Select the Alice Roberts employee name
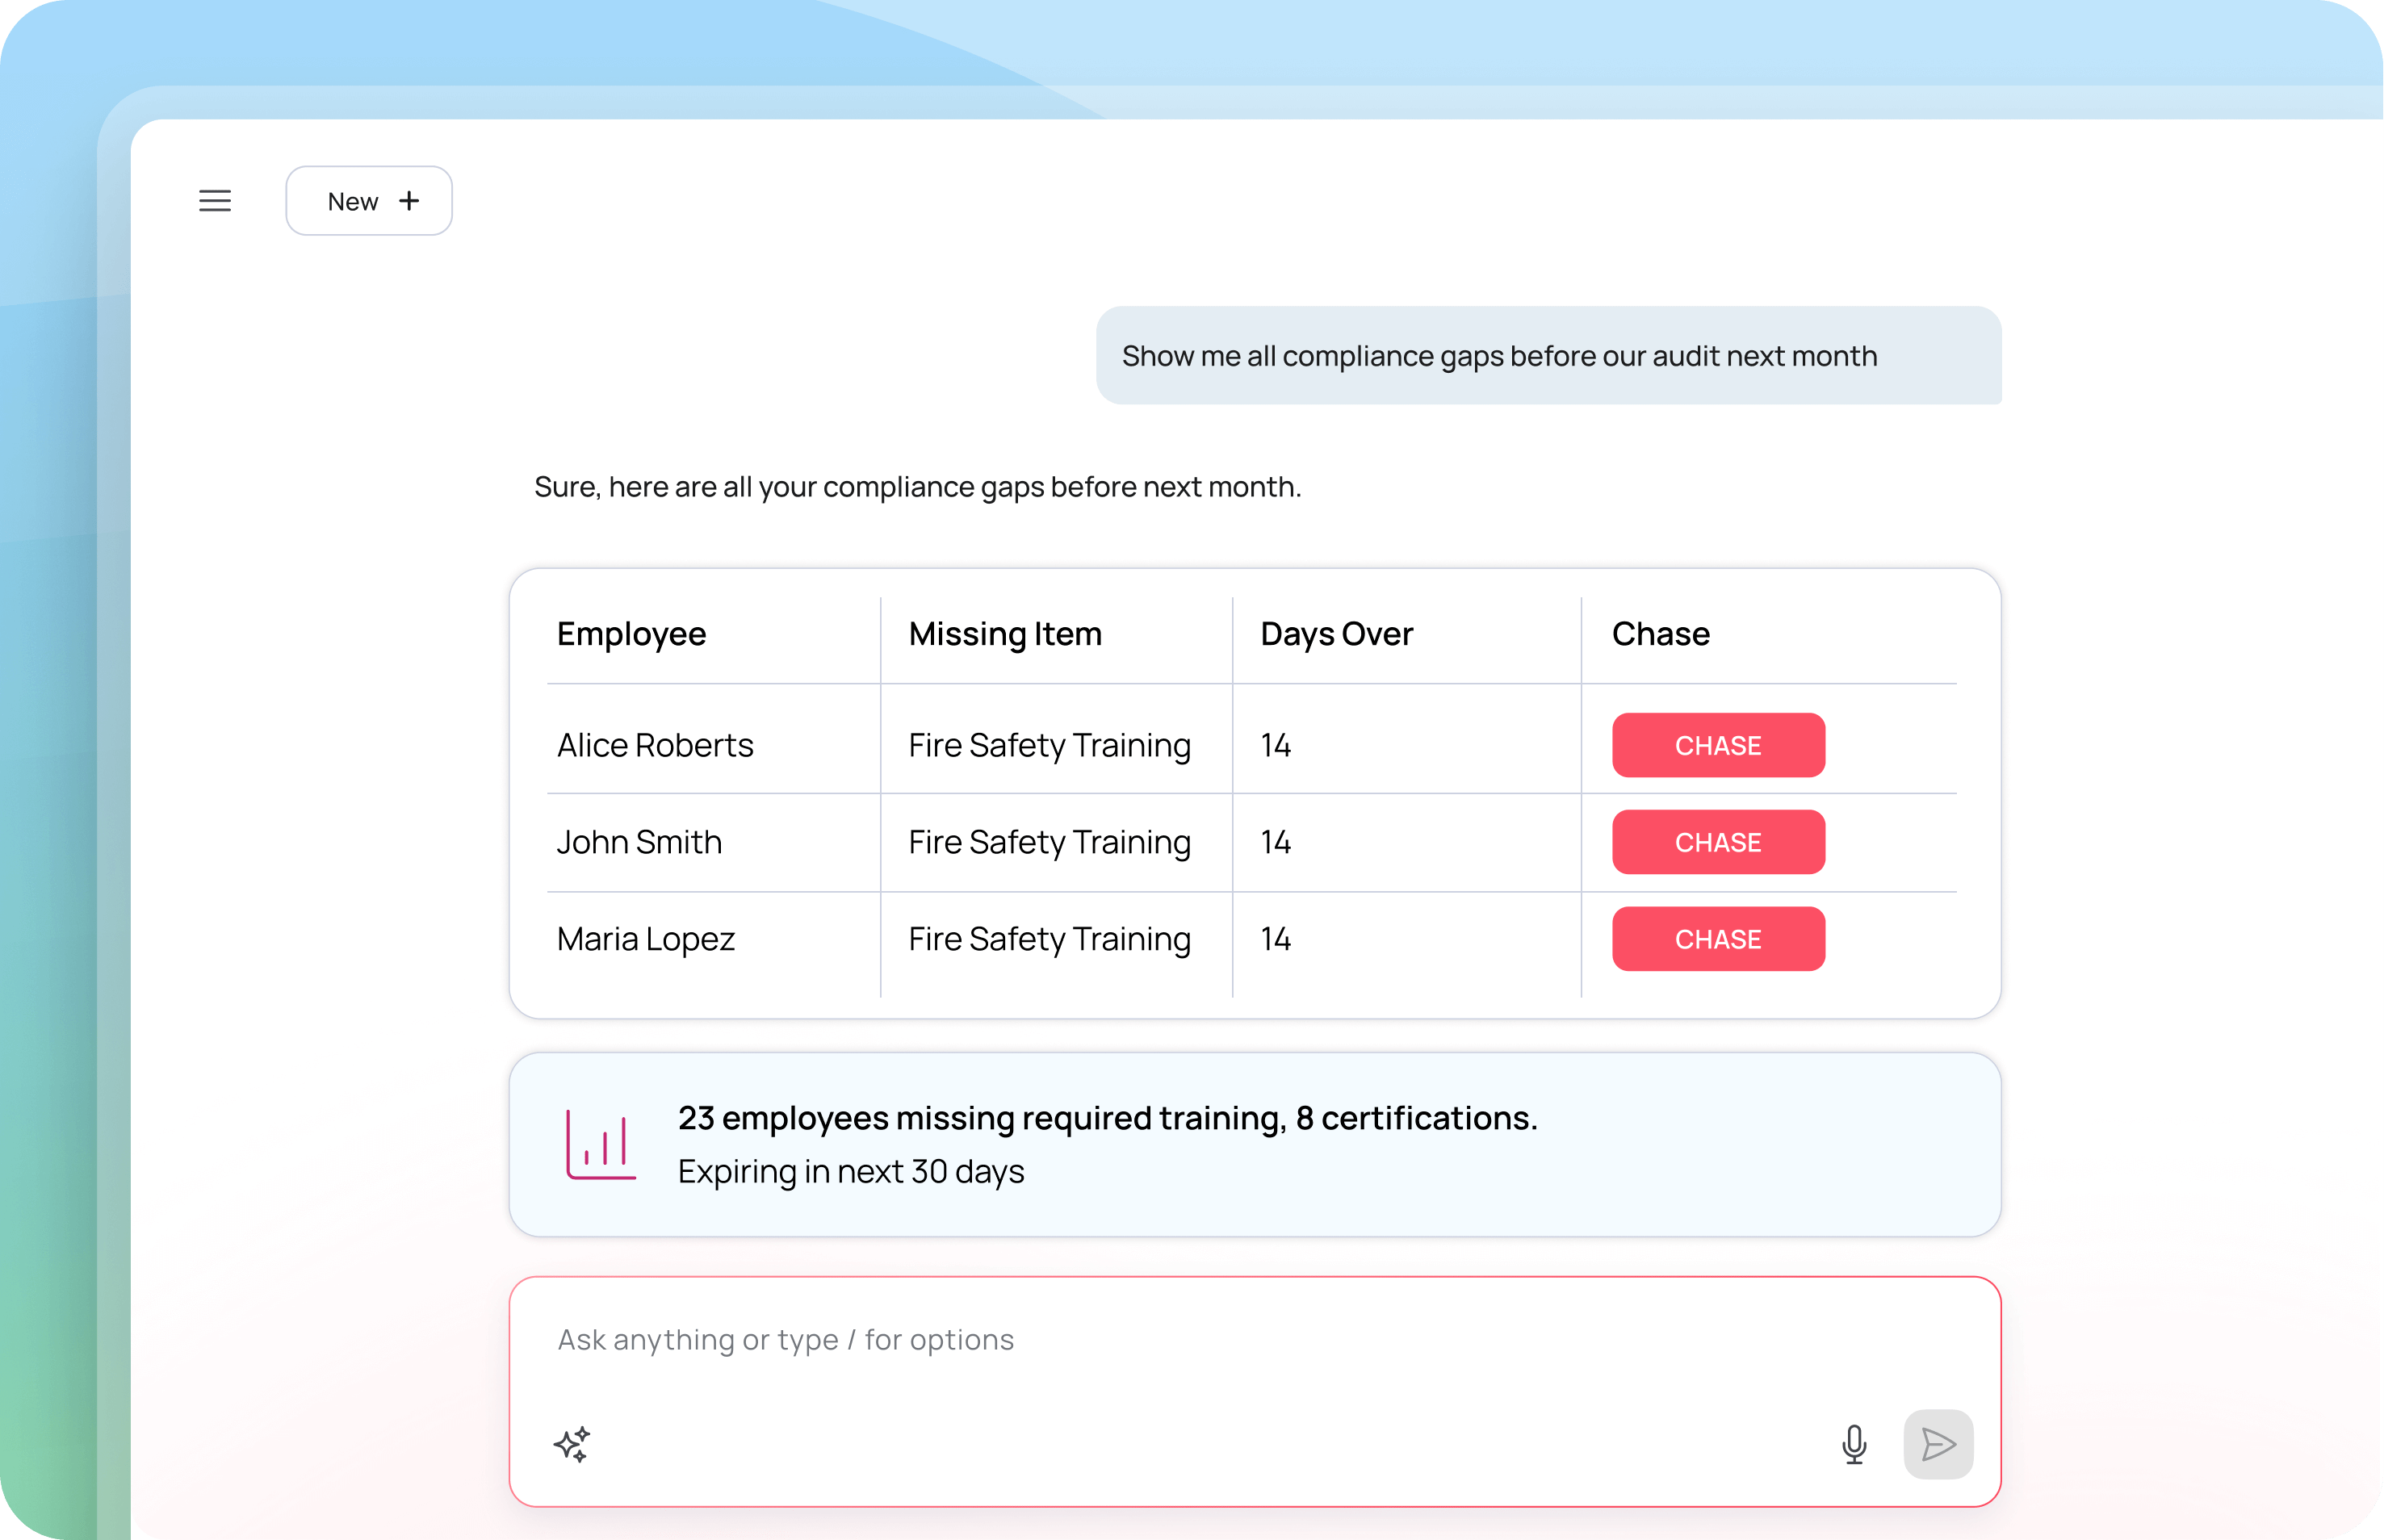Viewport: 2384px width, 1540px height. [x=655, y=745]
